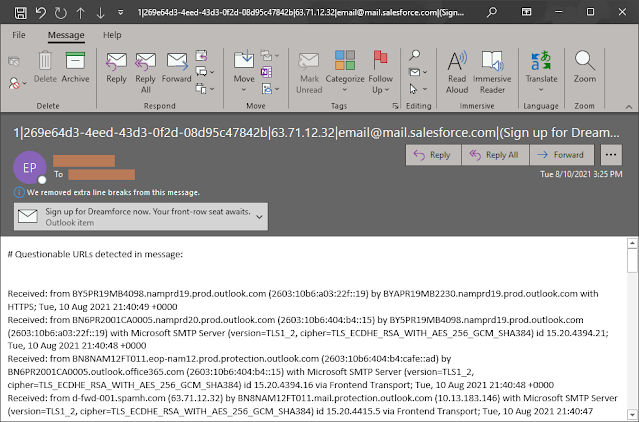
Task: Expand the attachment options dropdown arrow
Action: (x=259, y=217)
